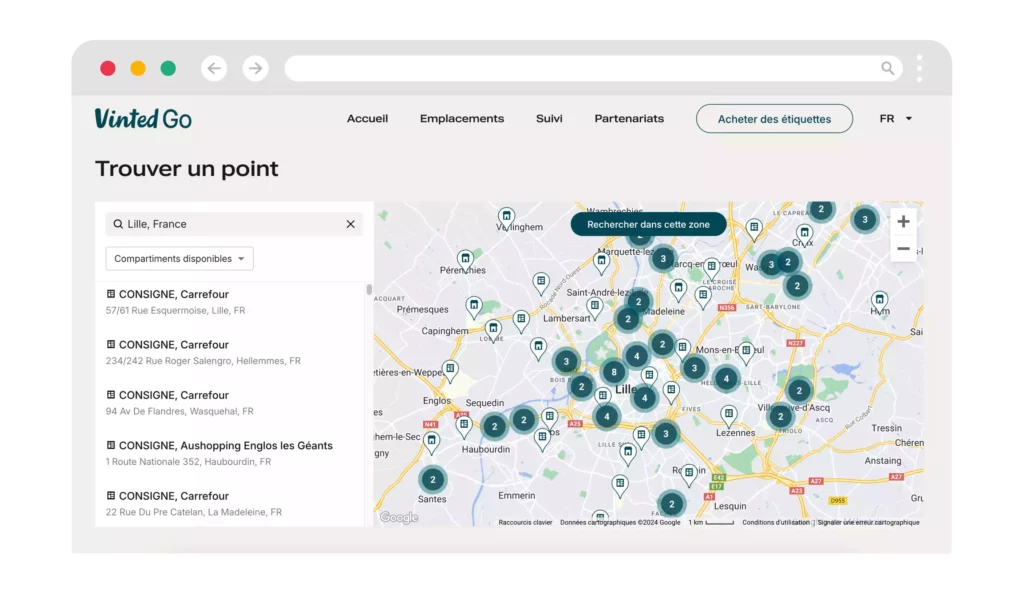This screenshot has width=1024, height=597.
Task: Click the map cluster marker labeled 8
Action: point(613,372)
